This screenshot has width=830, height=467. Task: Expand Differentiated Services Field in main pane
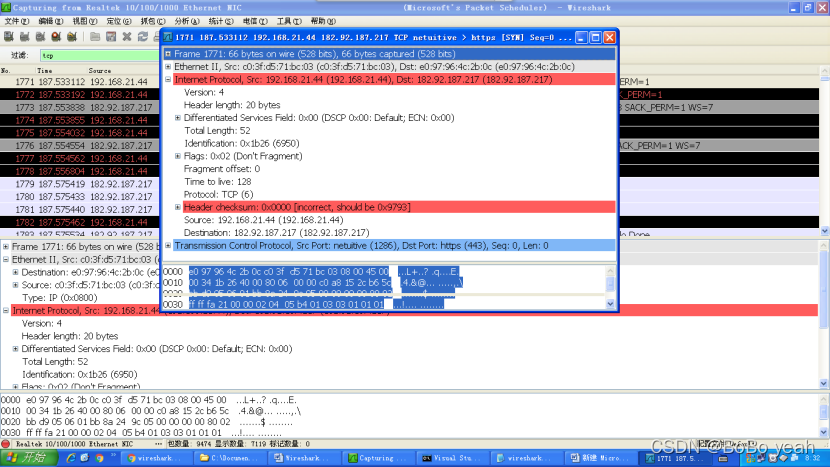click(x=15, y=349)
